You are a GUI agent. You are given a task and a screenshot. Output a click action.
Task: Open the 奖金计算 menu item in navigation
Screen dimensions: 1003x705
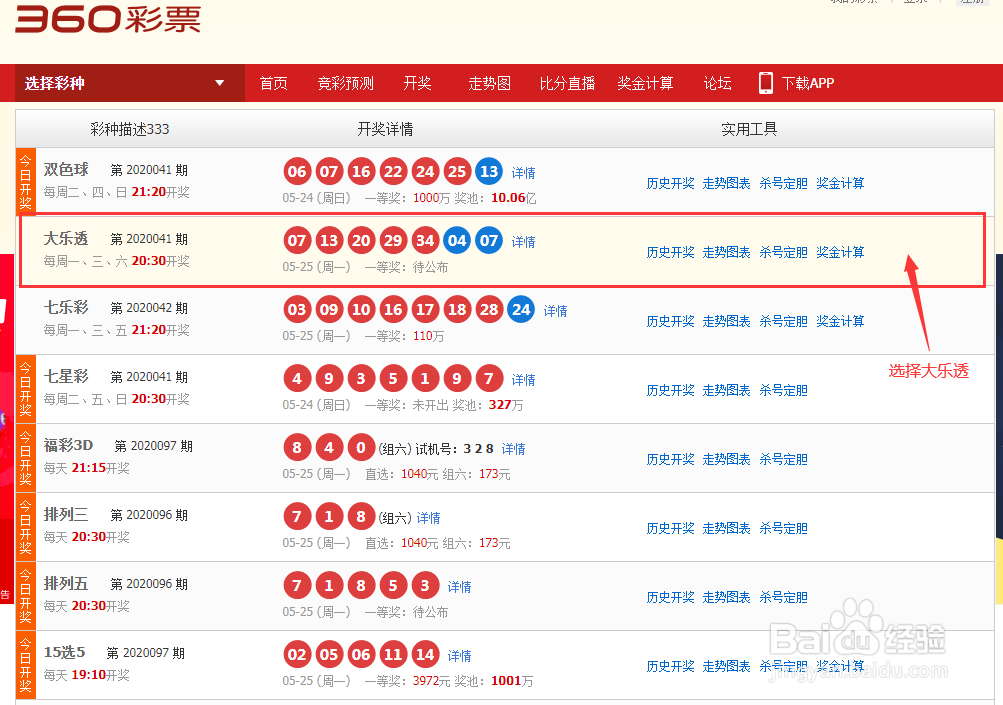645,83
